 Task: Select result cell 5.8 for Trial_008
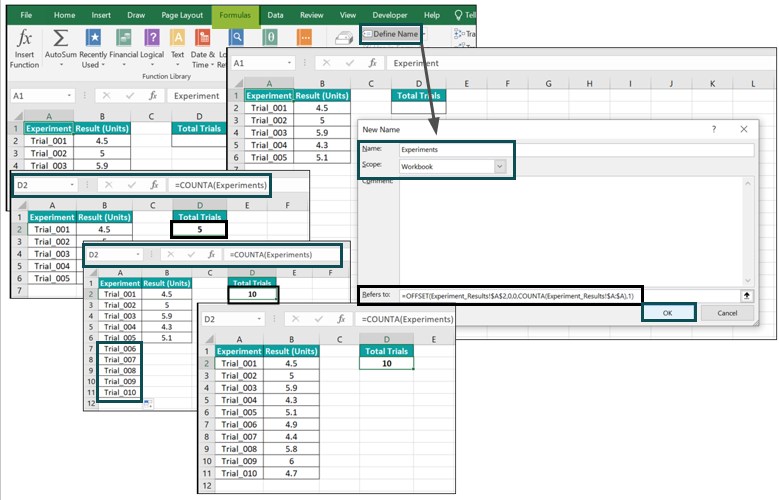pyautogui.click(x=291, y=449)
